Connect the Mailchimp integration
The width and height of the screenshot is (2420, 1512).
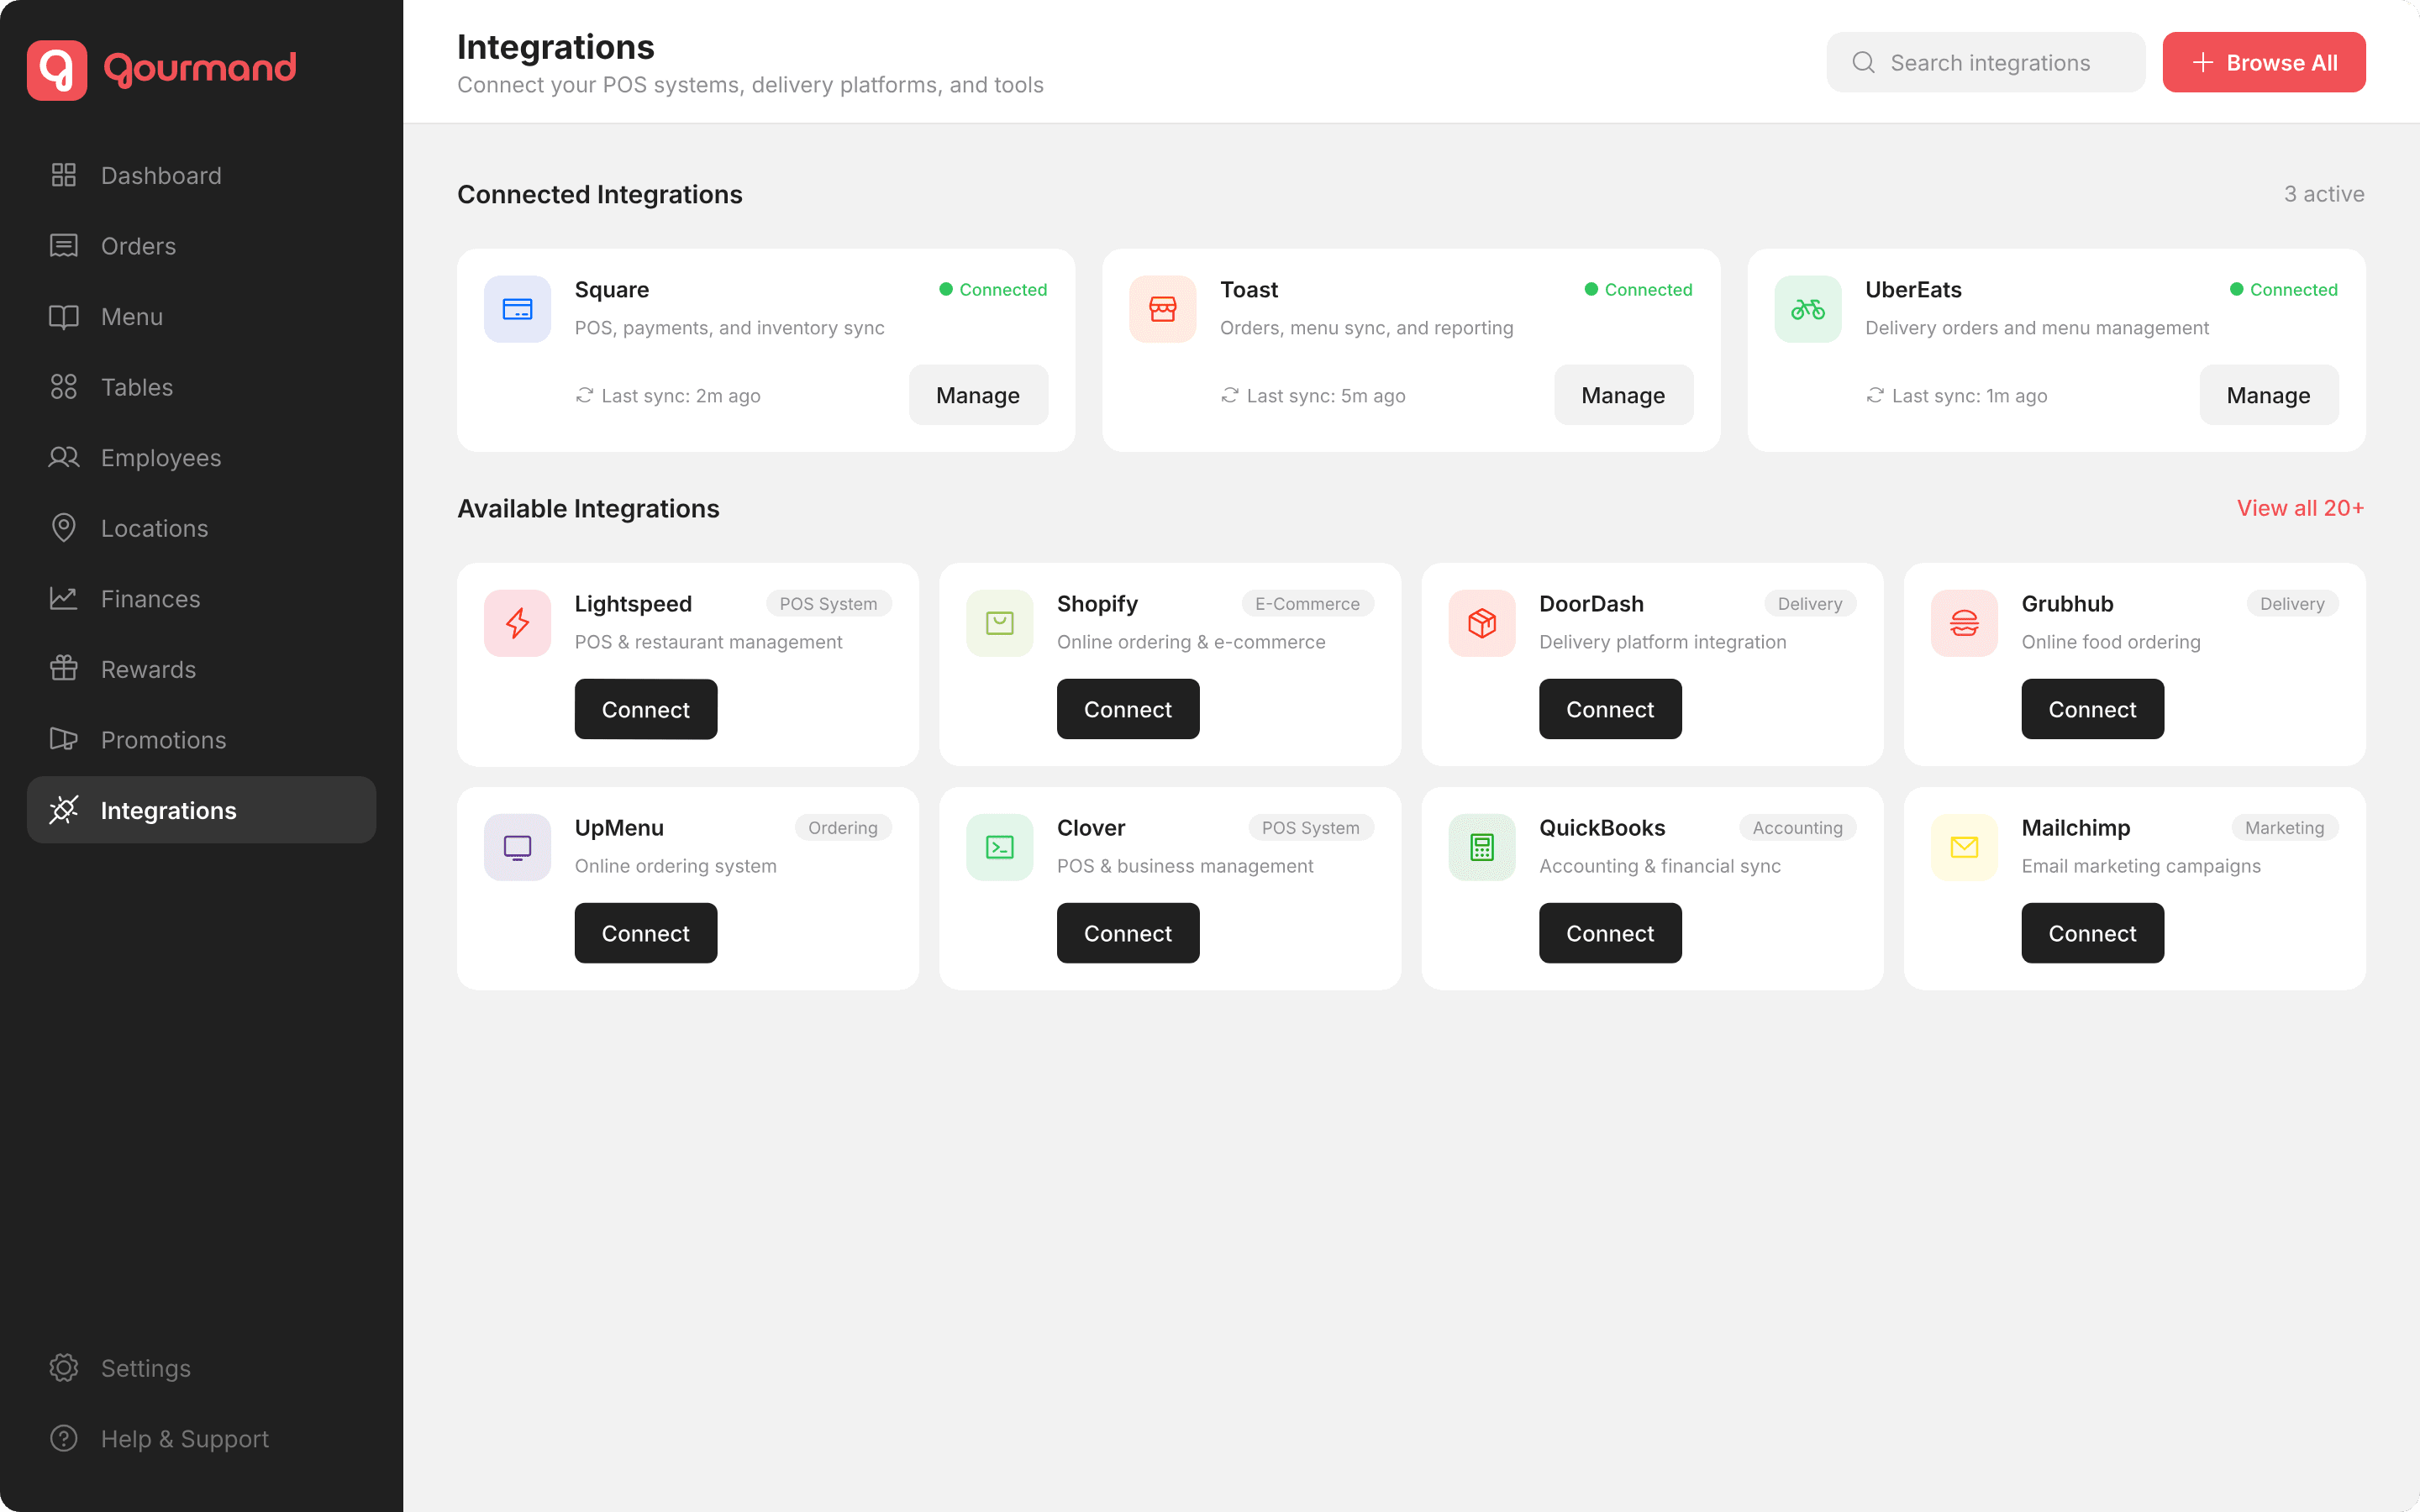(x=2092, y=933)
